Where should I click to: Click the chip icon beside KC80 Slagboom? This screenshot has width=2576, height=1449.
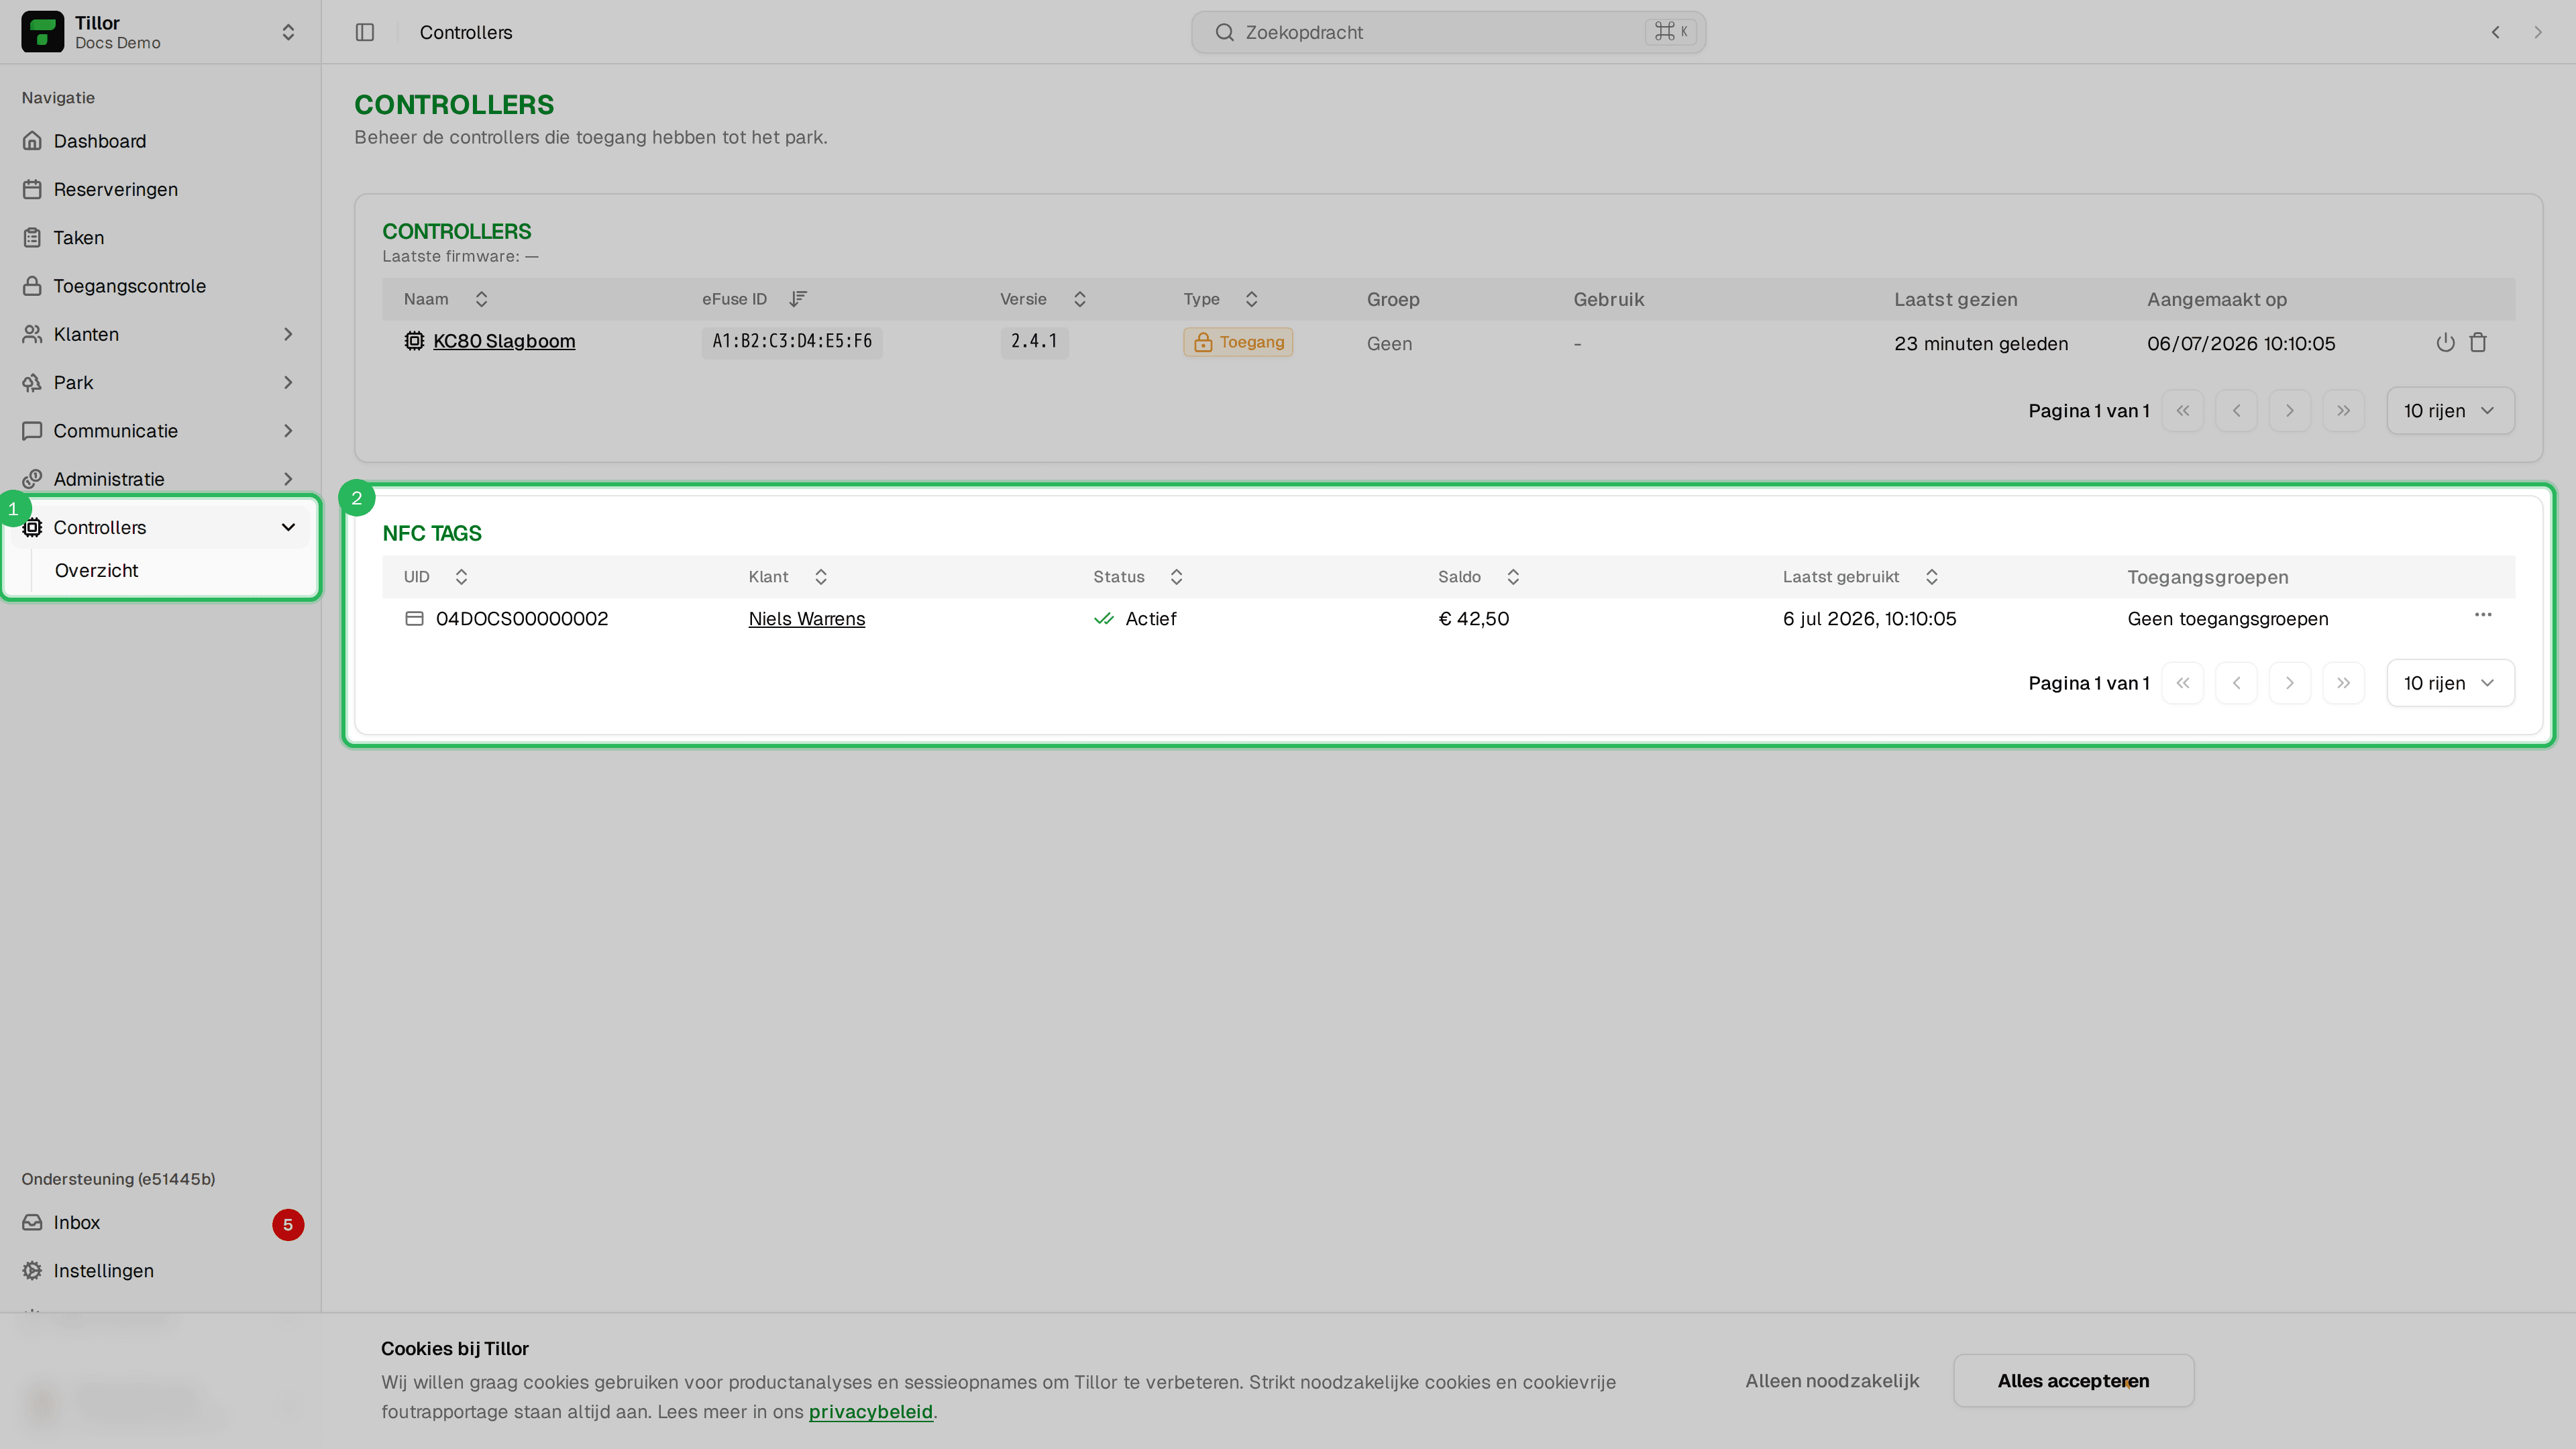click(x=414, y=341)
